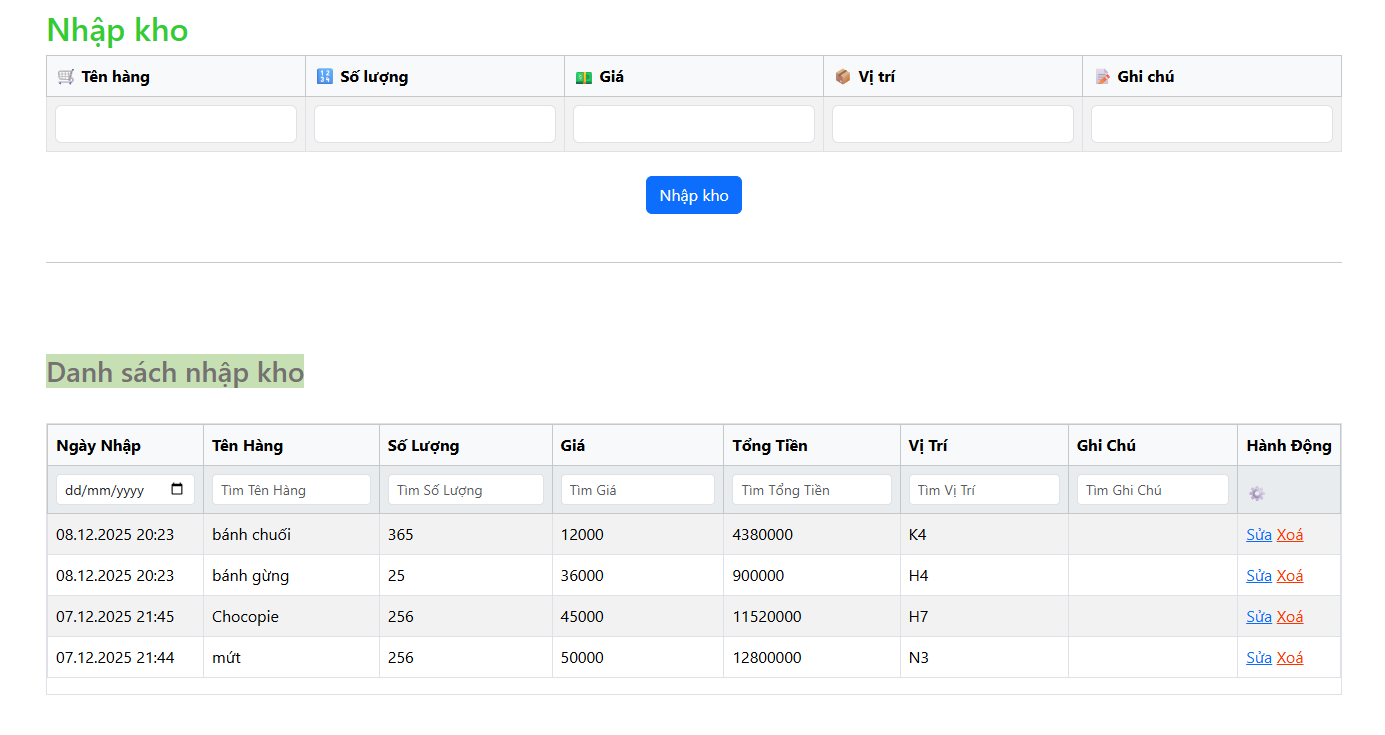Open the calendar picker in date filter
This screenshot has height=735, width=1385.
(x=178, y=490)
